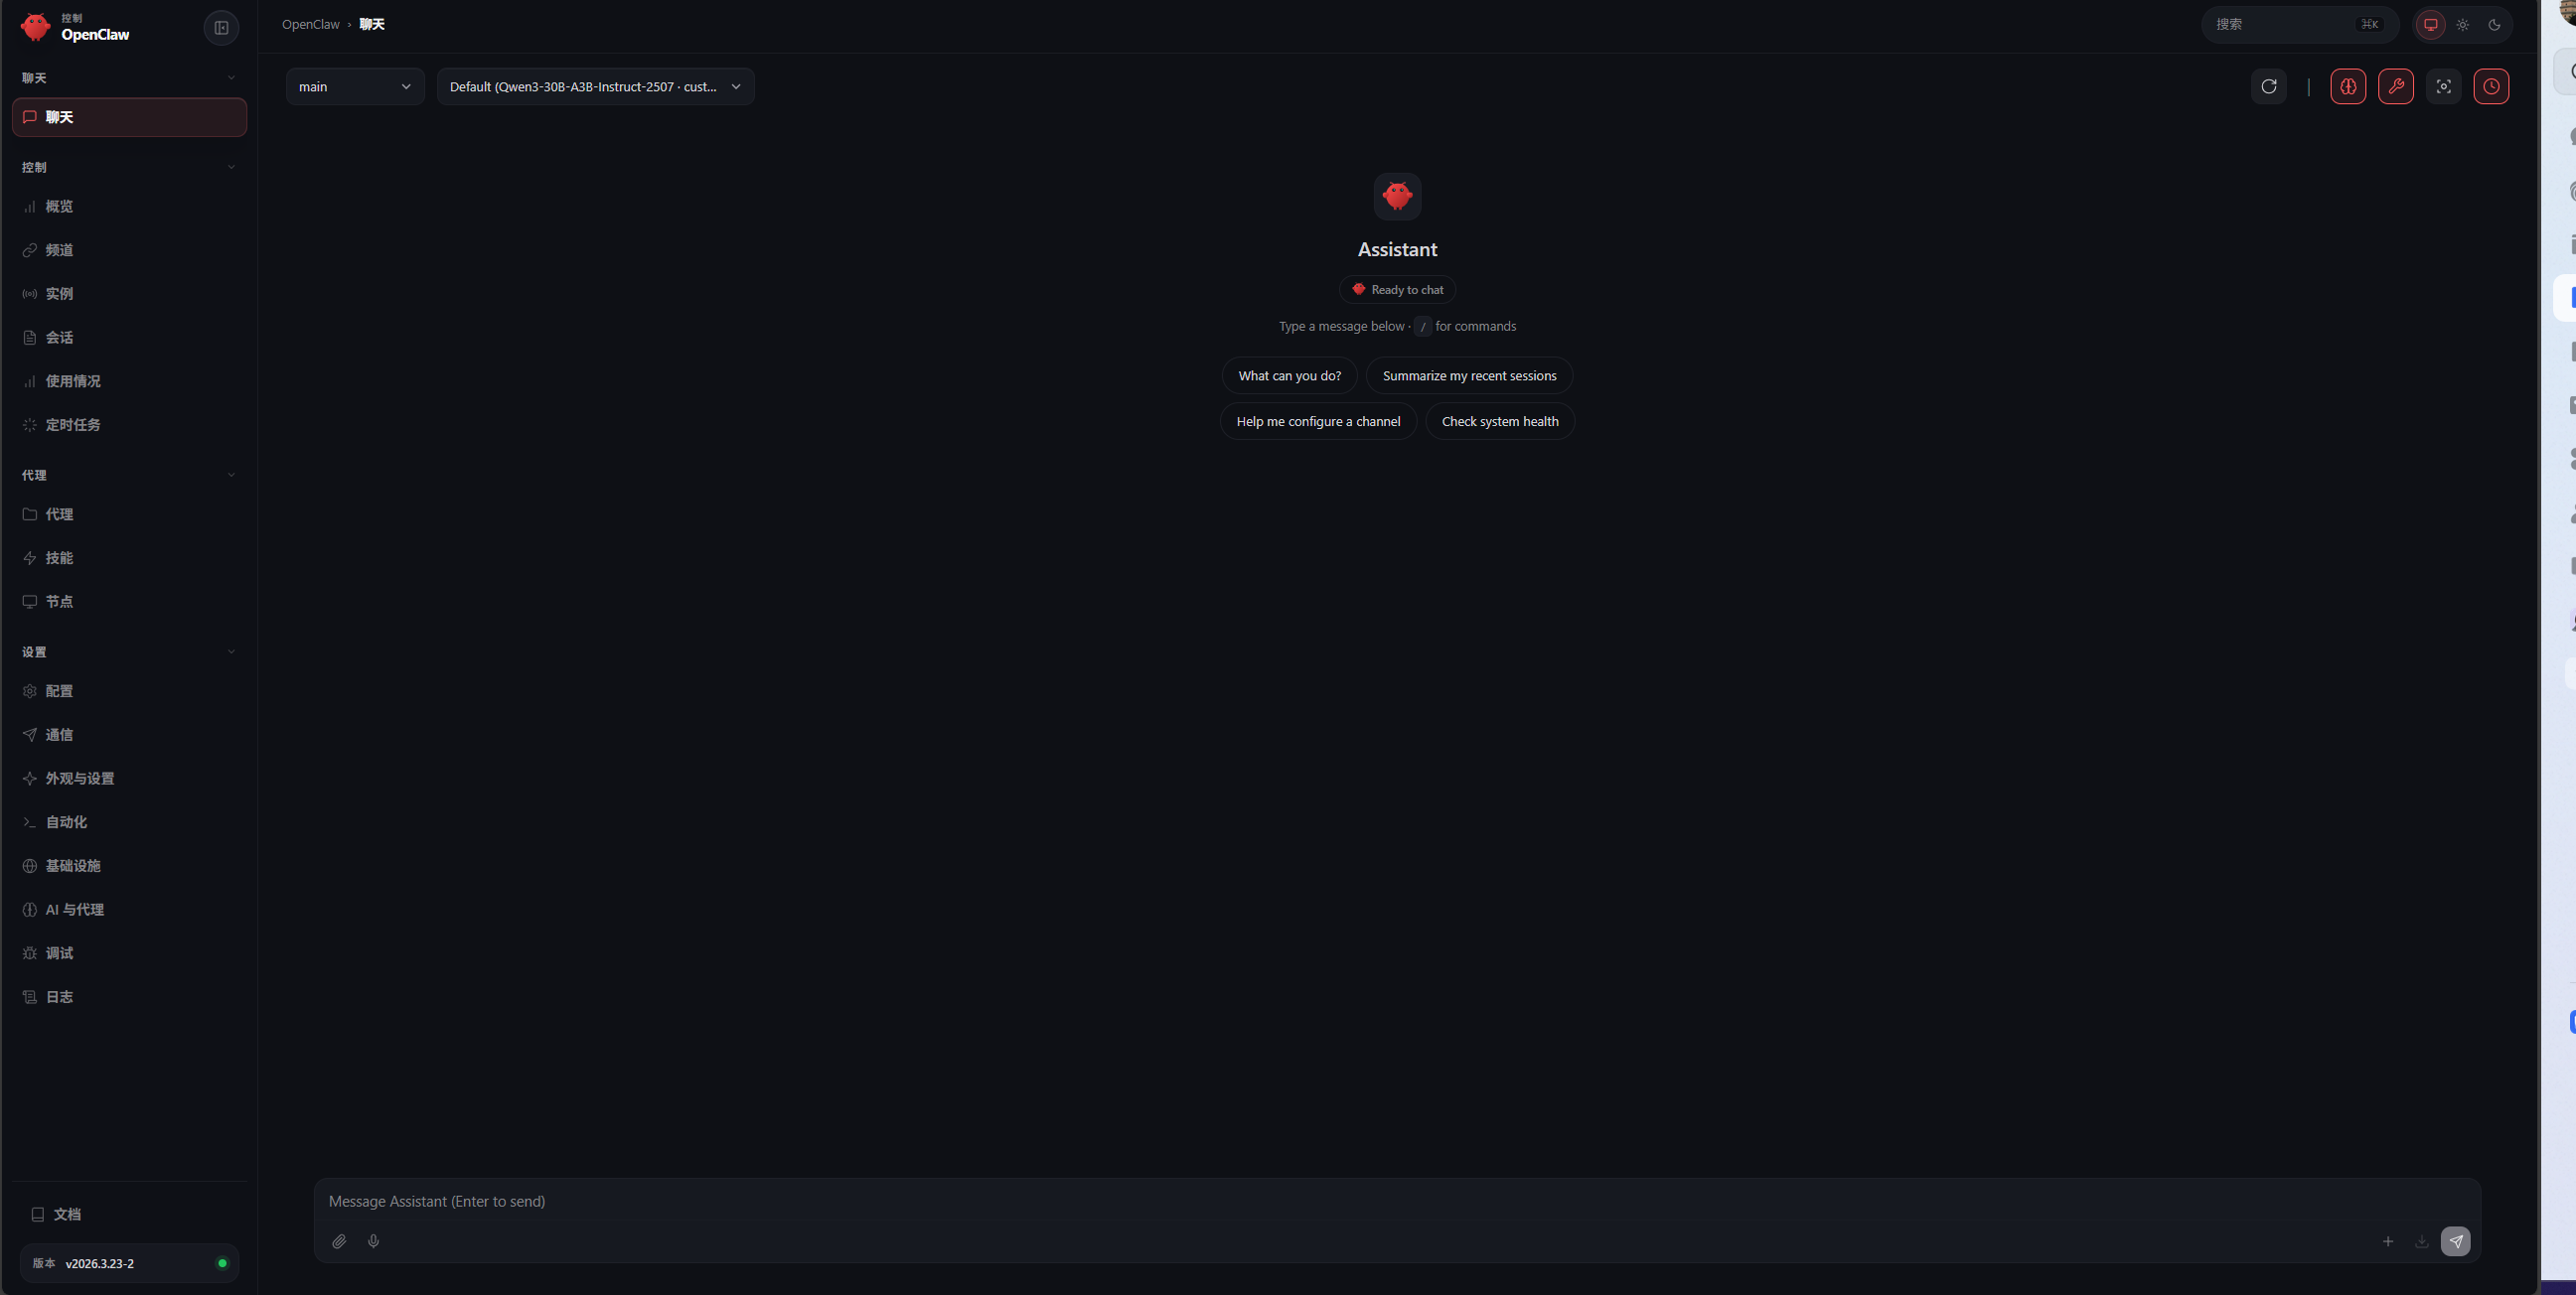Screen dimensions: 2576x1295
Task: Click the paperclip attach file icon
Action: coord(339,1241)
